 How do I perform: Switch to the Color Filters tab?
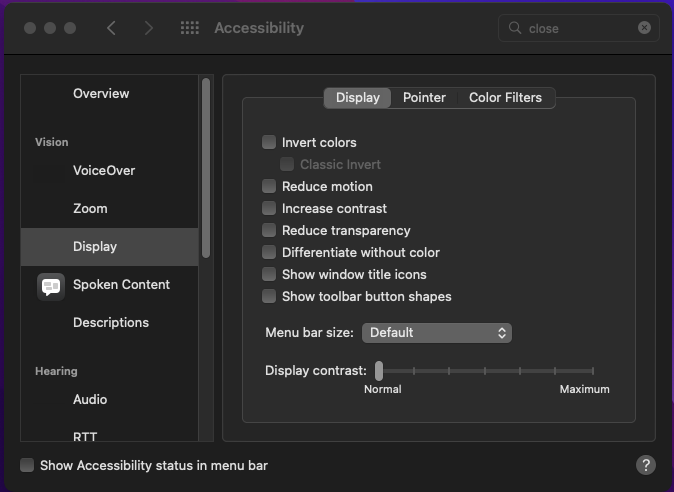[x=505, y=98]
